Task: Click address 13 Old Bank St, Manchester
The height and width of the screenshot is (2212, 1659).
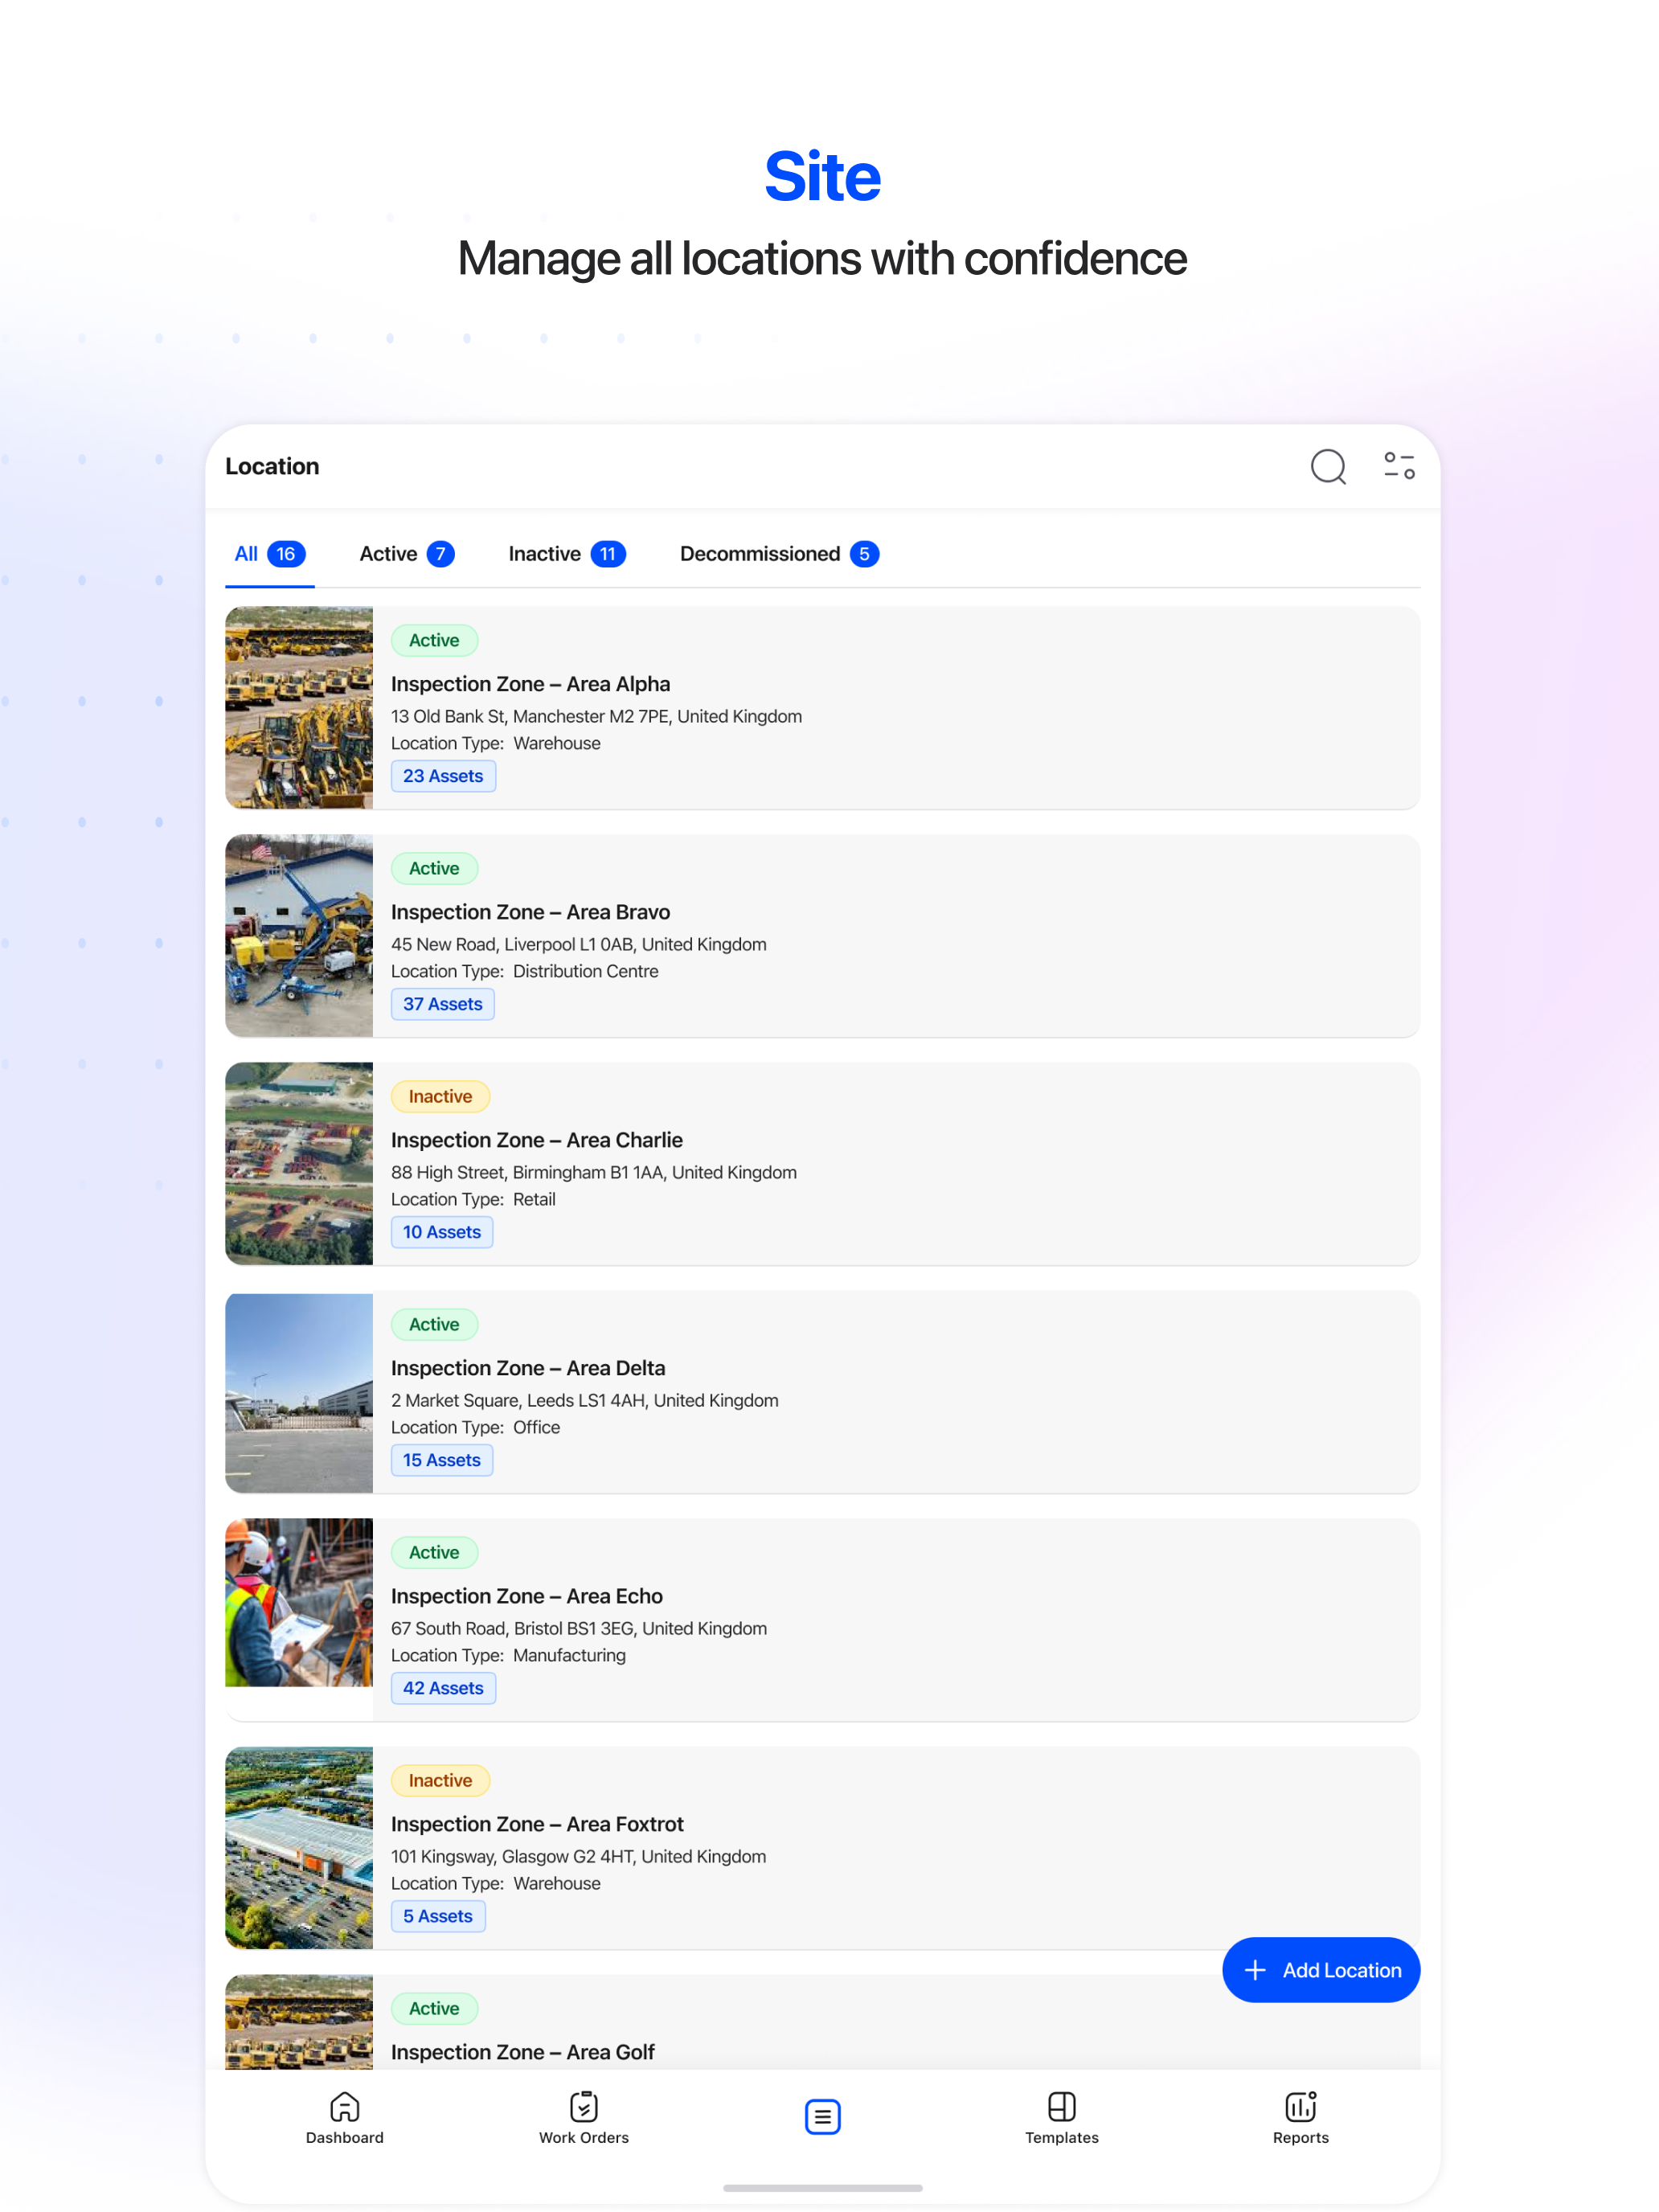Action: [x=596, y=716]
